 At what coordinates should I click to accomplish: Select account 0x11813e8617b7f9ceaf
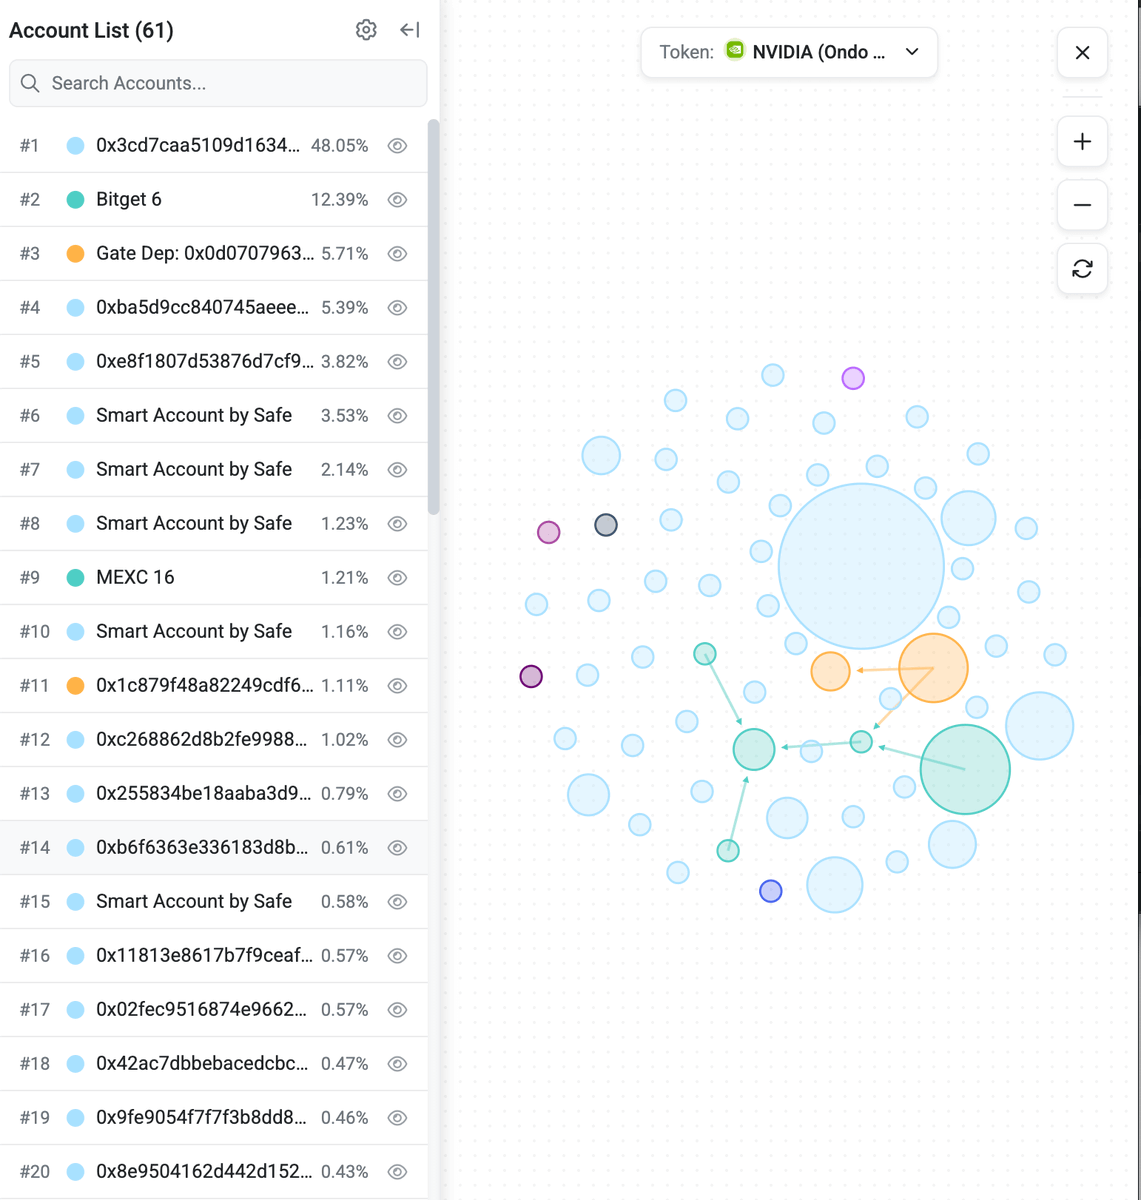214,956
